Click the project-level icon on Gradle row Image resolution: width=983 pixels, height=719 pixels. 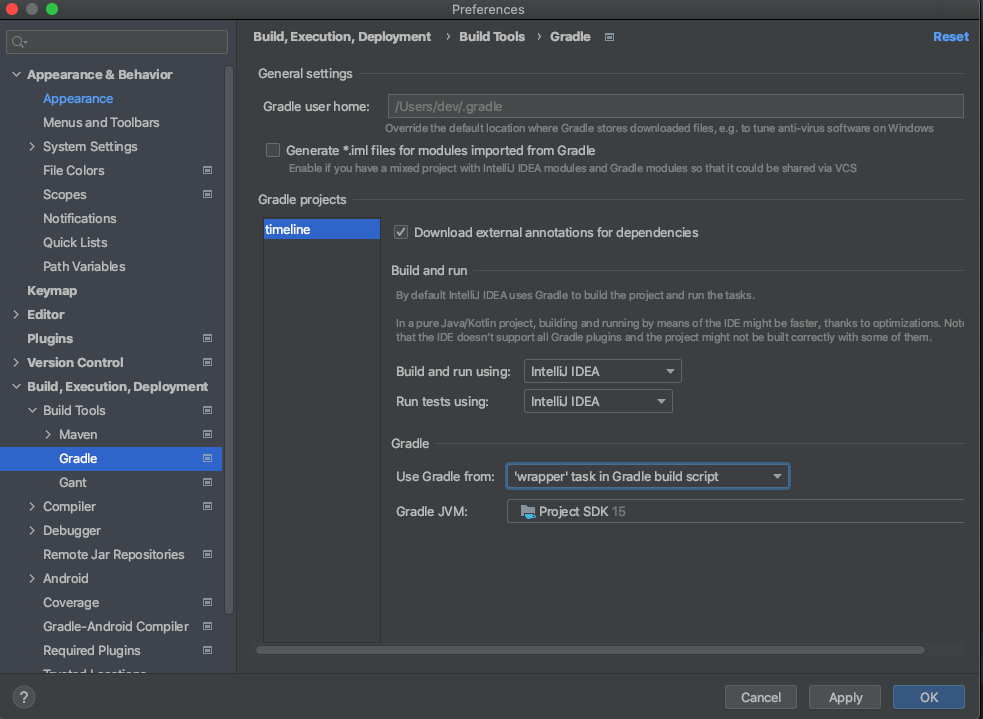(207, 458)
